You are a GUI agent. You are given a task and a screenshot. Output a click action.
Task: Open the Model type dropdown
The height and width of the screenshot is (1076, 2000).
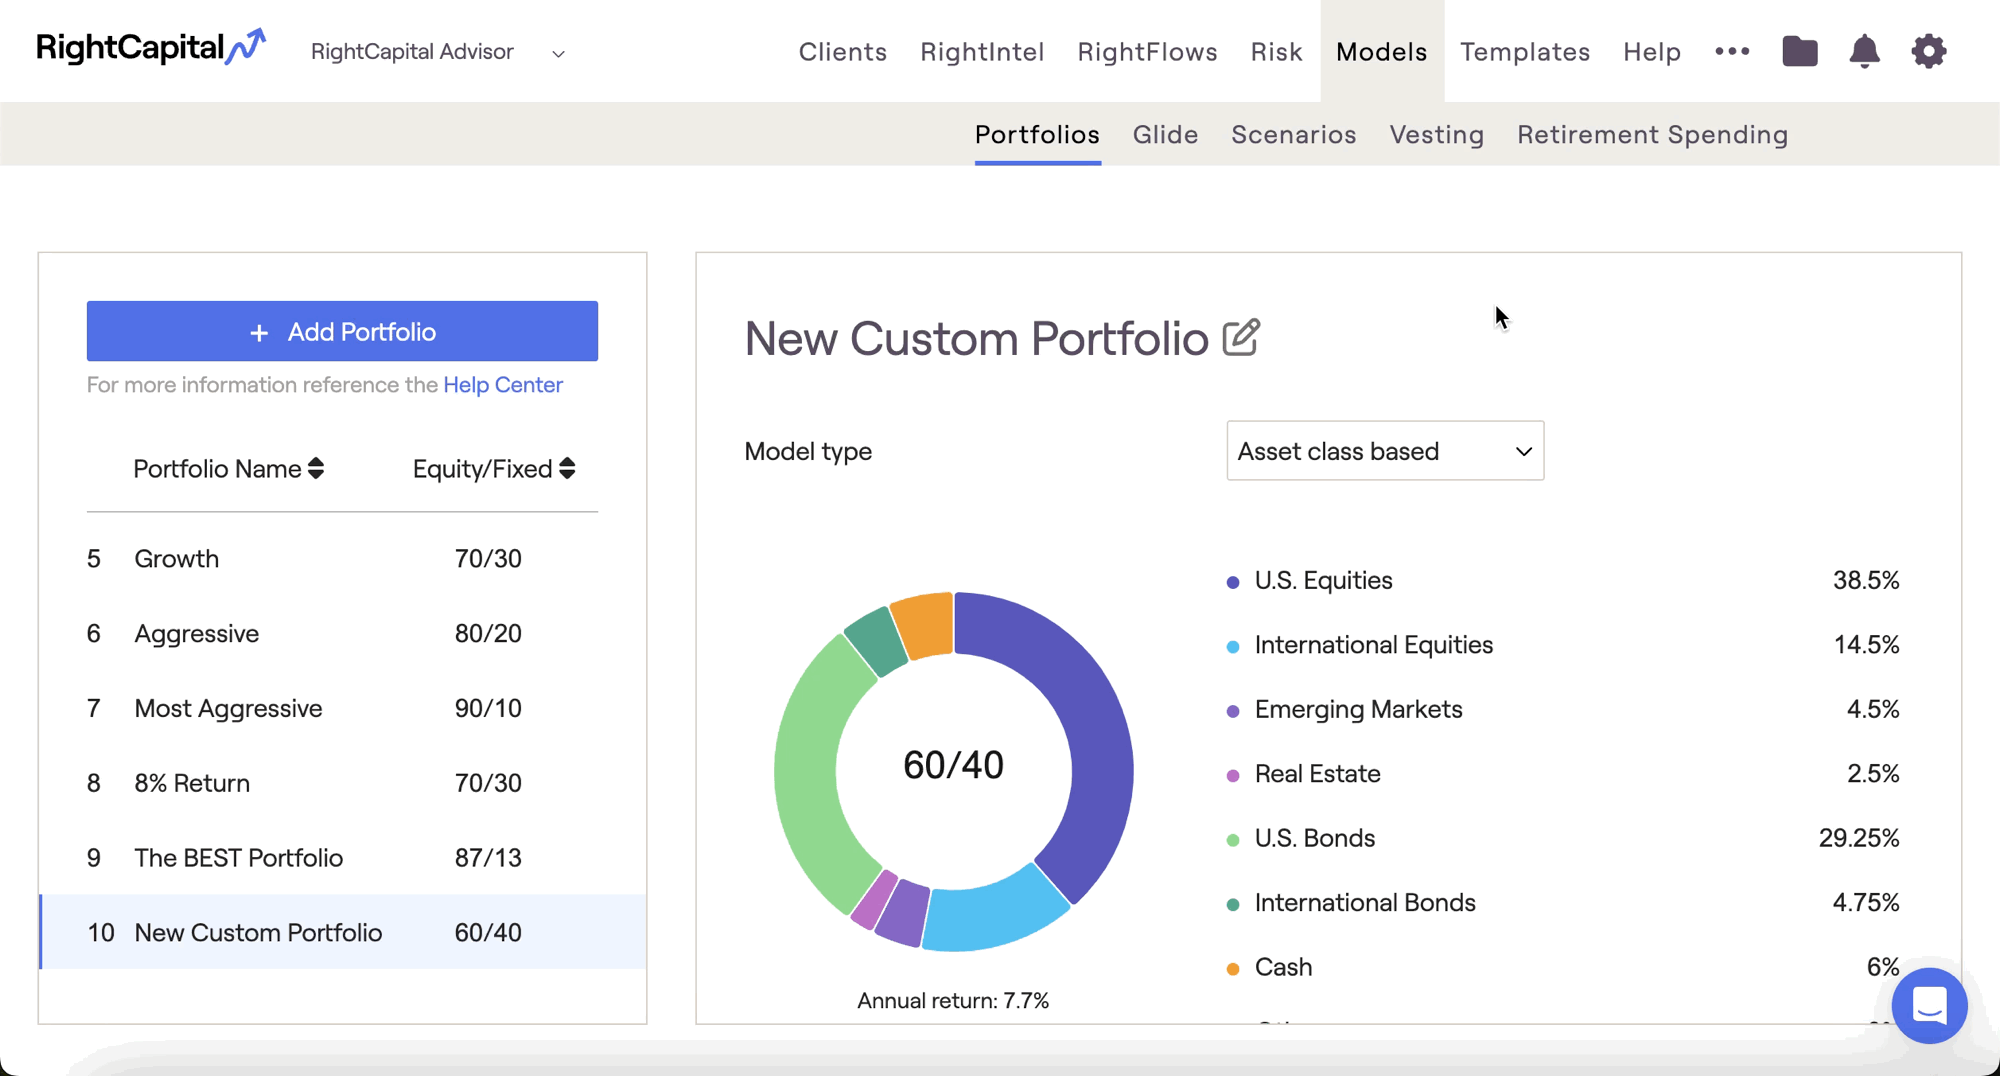[1385, 451]
